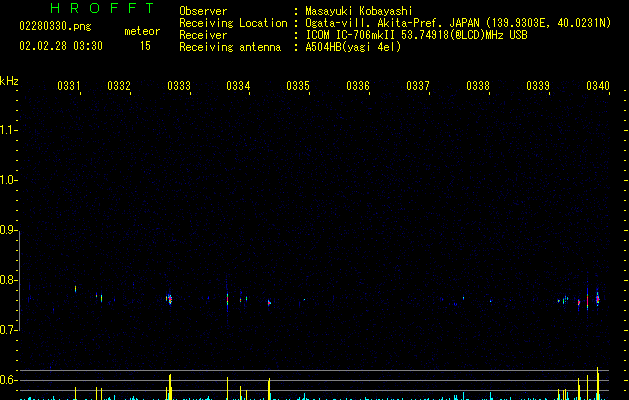Click the 0340 time marker
The image size is (629, 400).
point(598,86)
